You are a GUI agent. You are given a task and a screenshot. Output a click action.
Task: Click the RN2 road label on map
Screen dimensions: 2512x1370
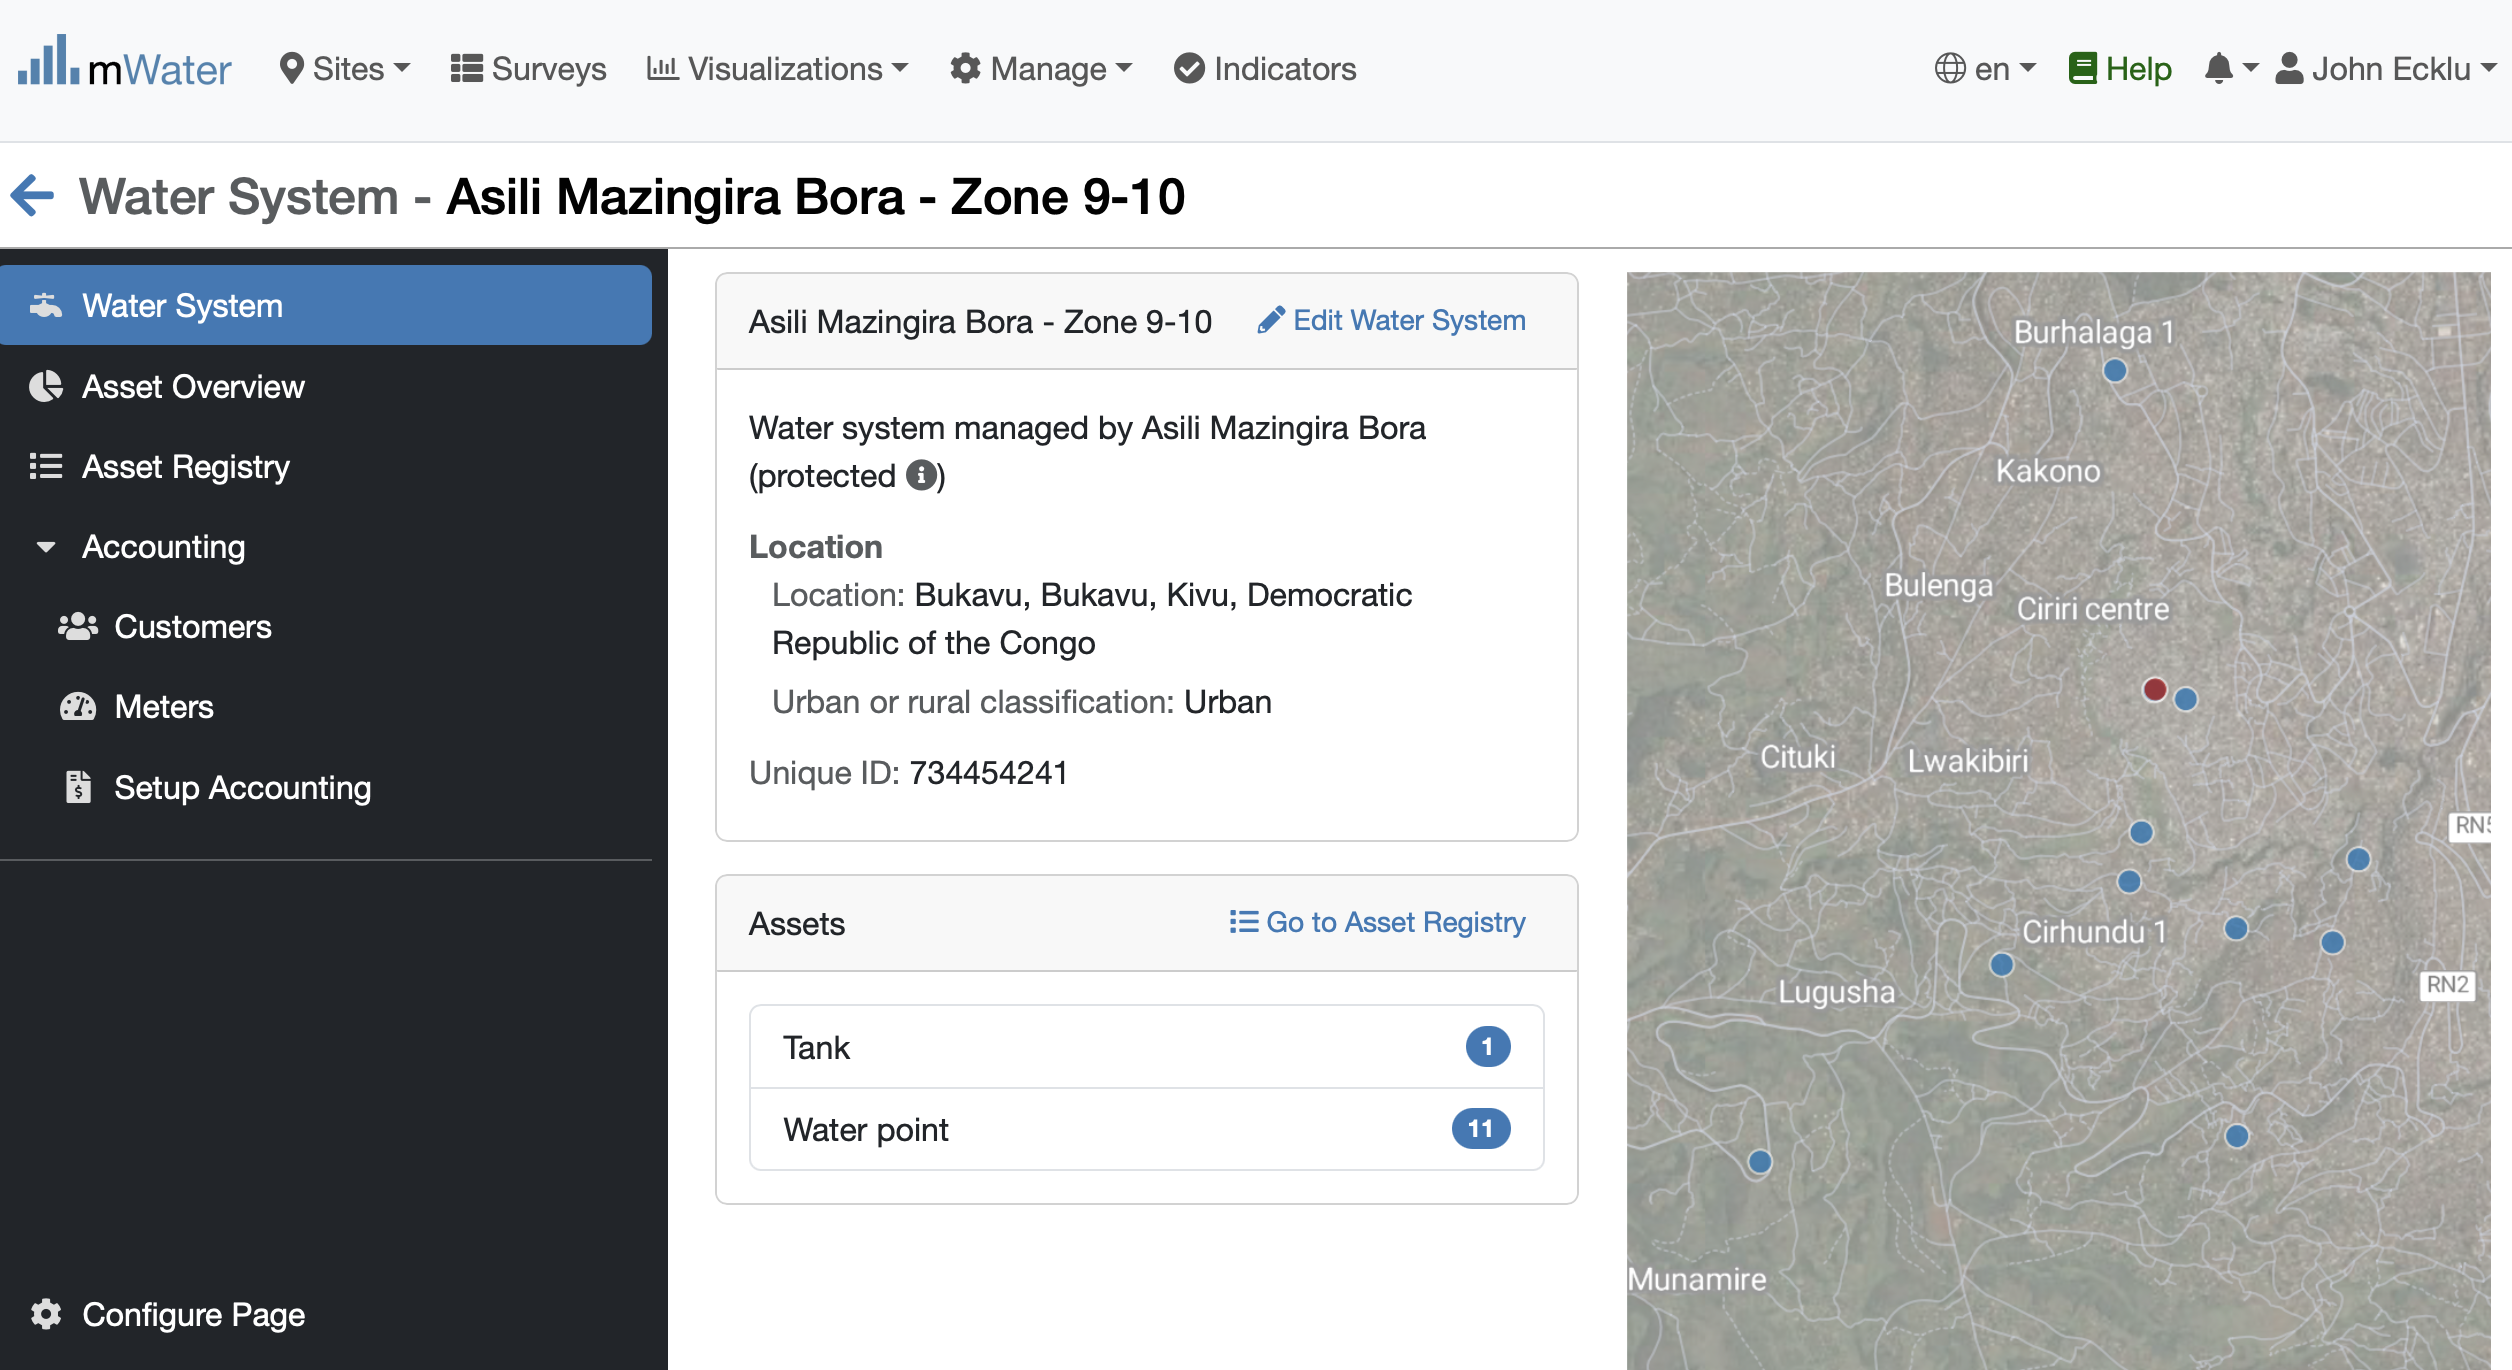2447,984
